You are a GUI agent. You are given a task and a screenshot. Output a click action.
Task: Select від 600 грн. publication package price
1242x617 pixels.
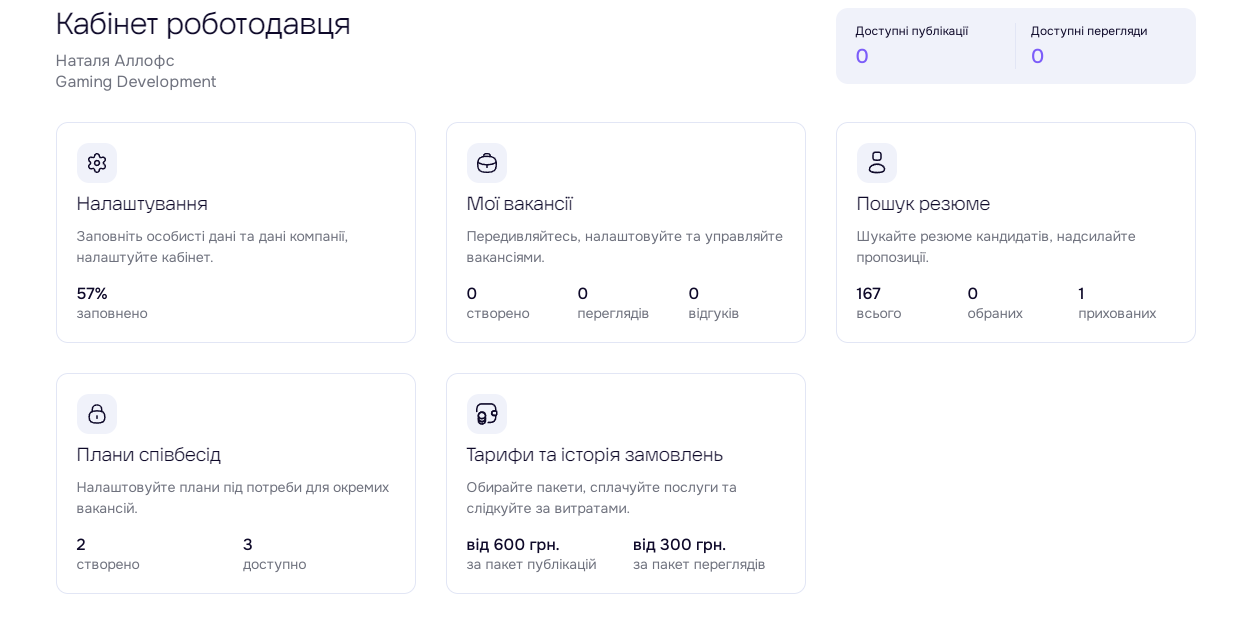530,554
